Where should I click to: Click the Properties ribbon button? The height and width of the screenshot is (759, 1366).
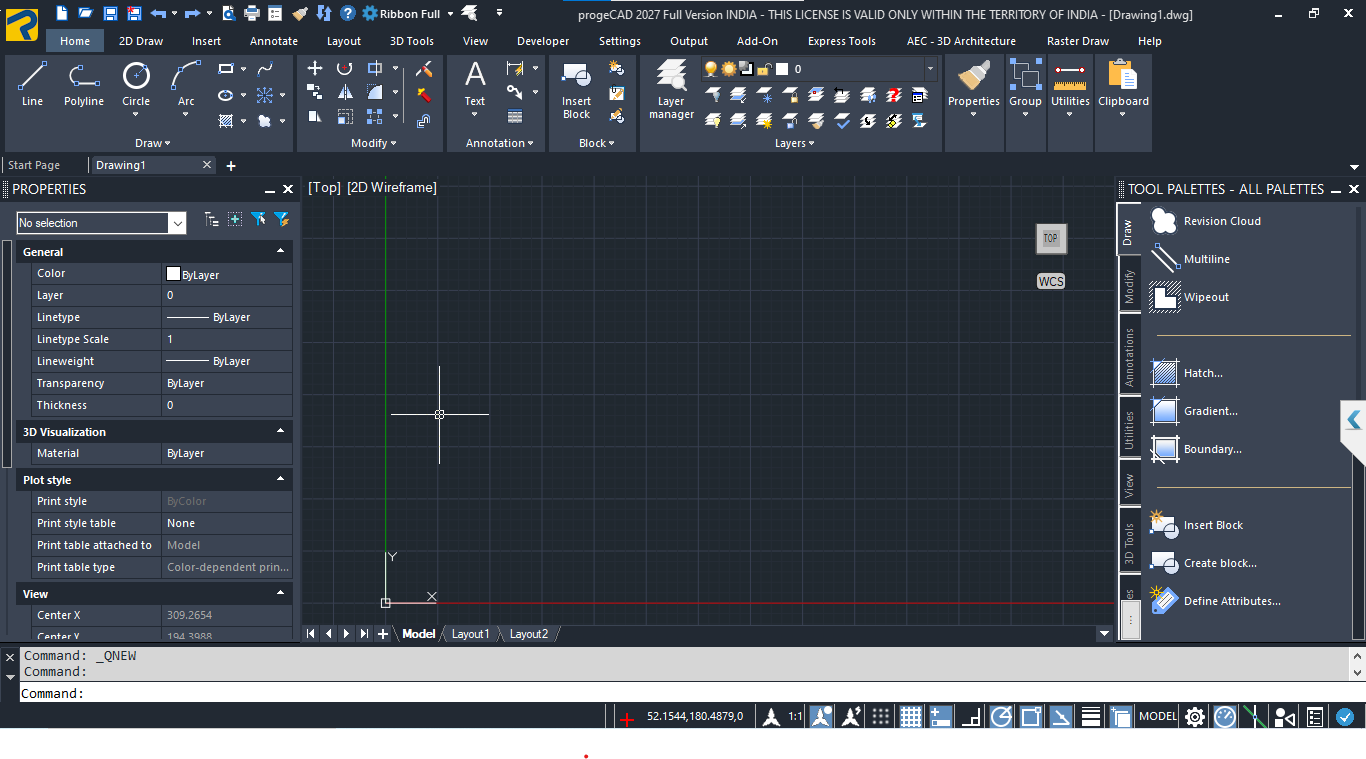pyautogui.click(x=974, y=88)
